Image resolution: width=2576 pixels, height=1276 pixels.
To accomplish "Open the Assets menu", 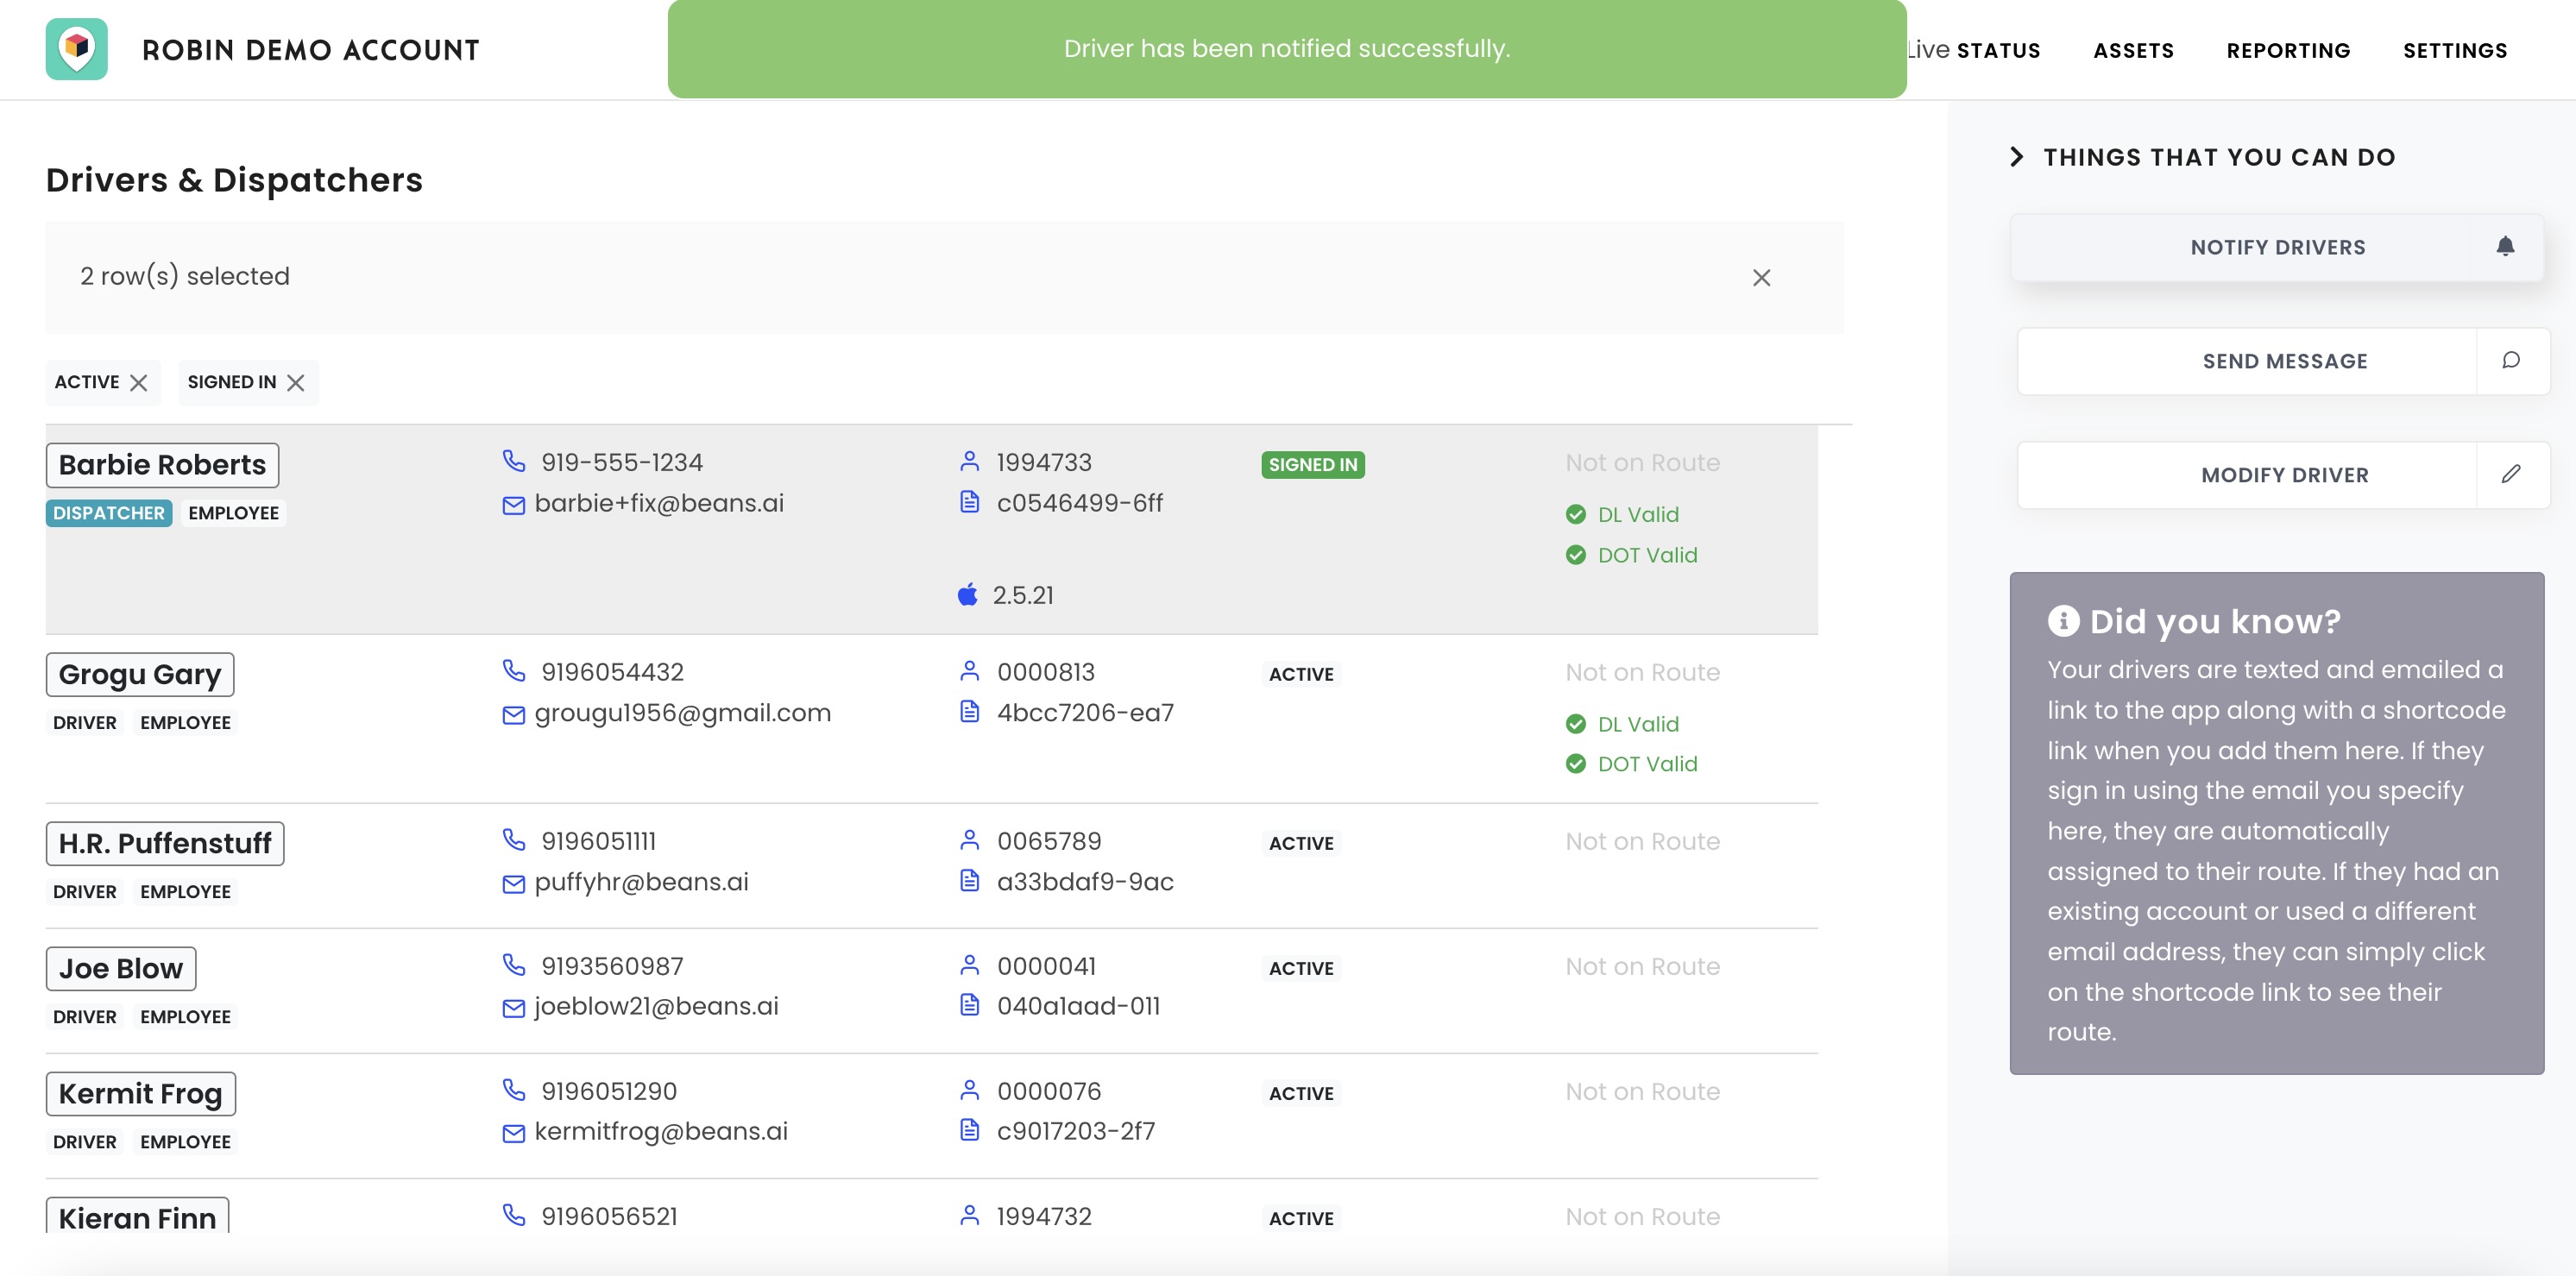I will pos(2133,50).
